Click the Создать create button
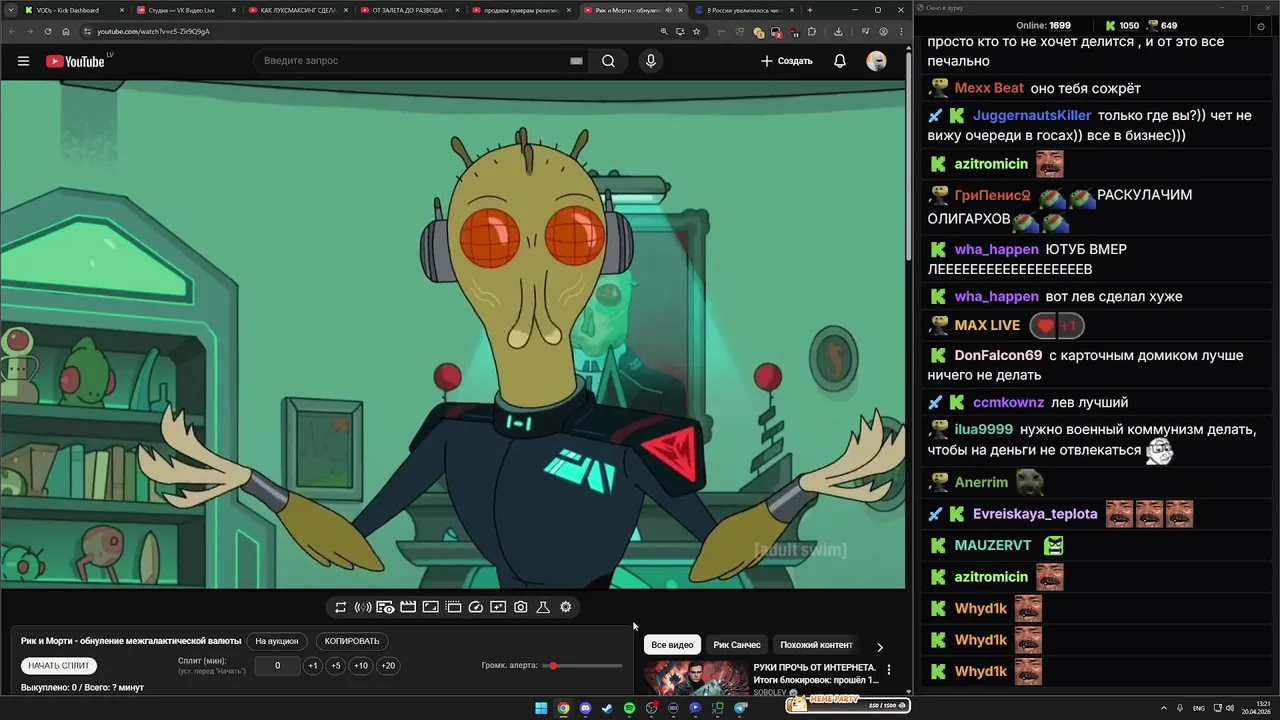The height and width of the screenshot is (720, 1280). (x=786, y=61)
